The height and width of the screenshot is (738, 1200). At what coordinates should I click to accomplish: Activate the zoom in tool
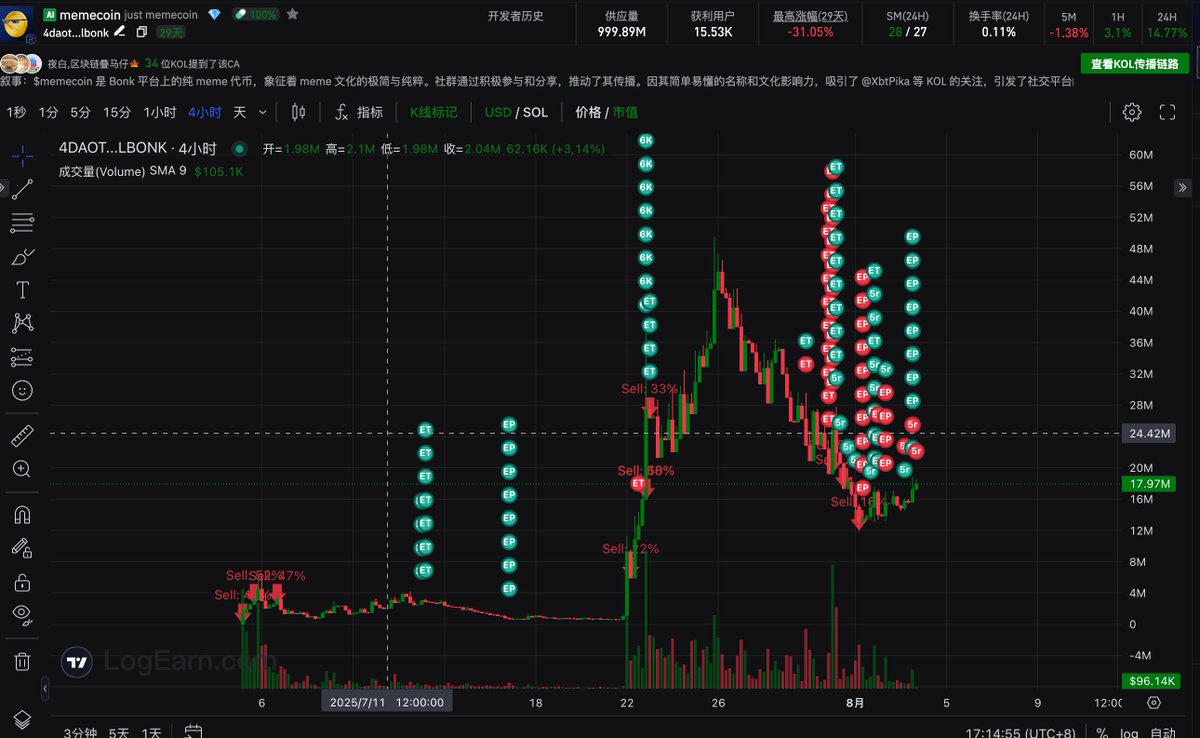[x=22, y=469]
